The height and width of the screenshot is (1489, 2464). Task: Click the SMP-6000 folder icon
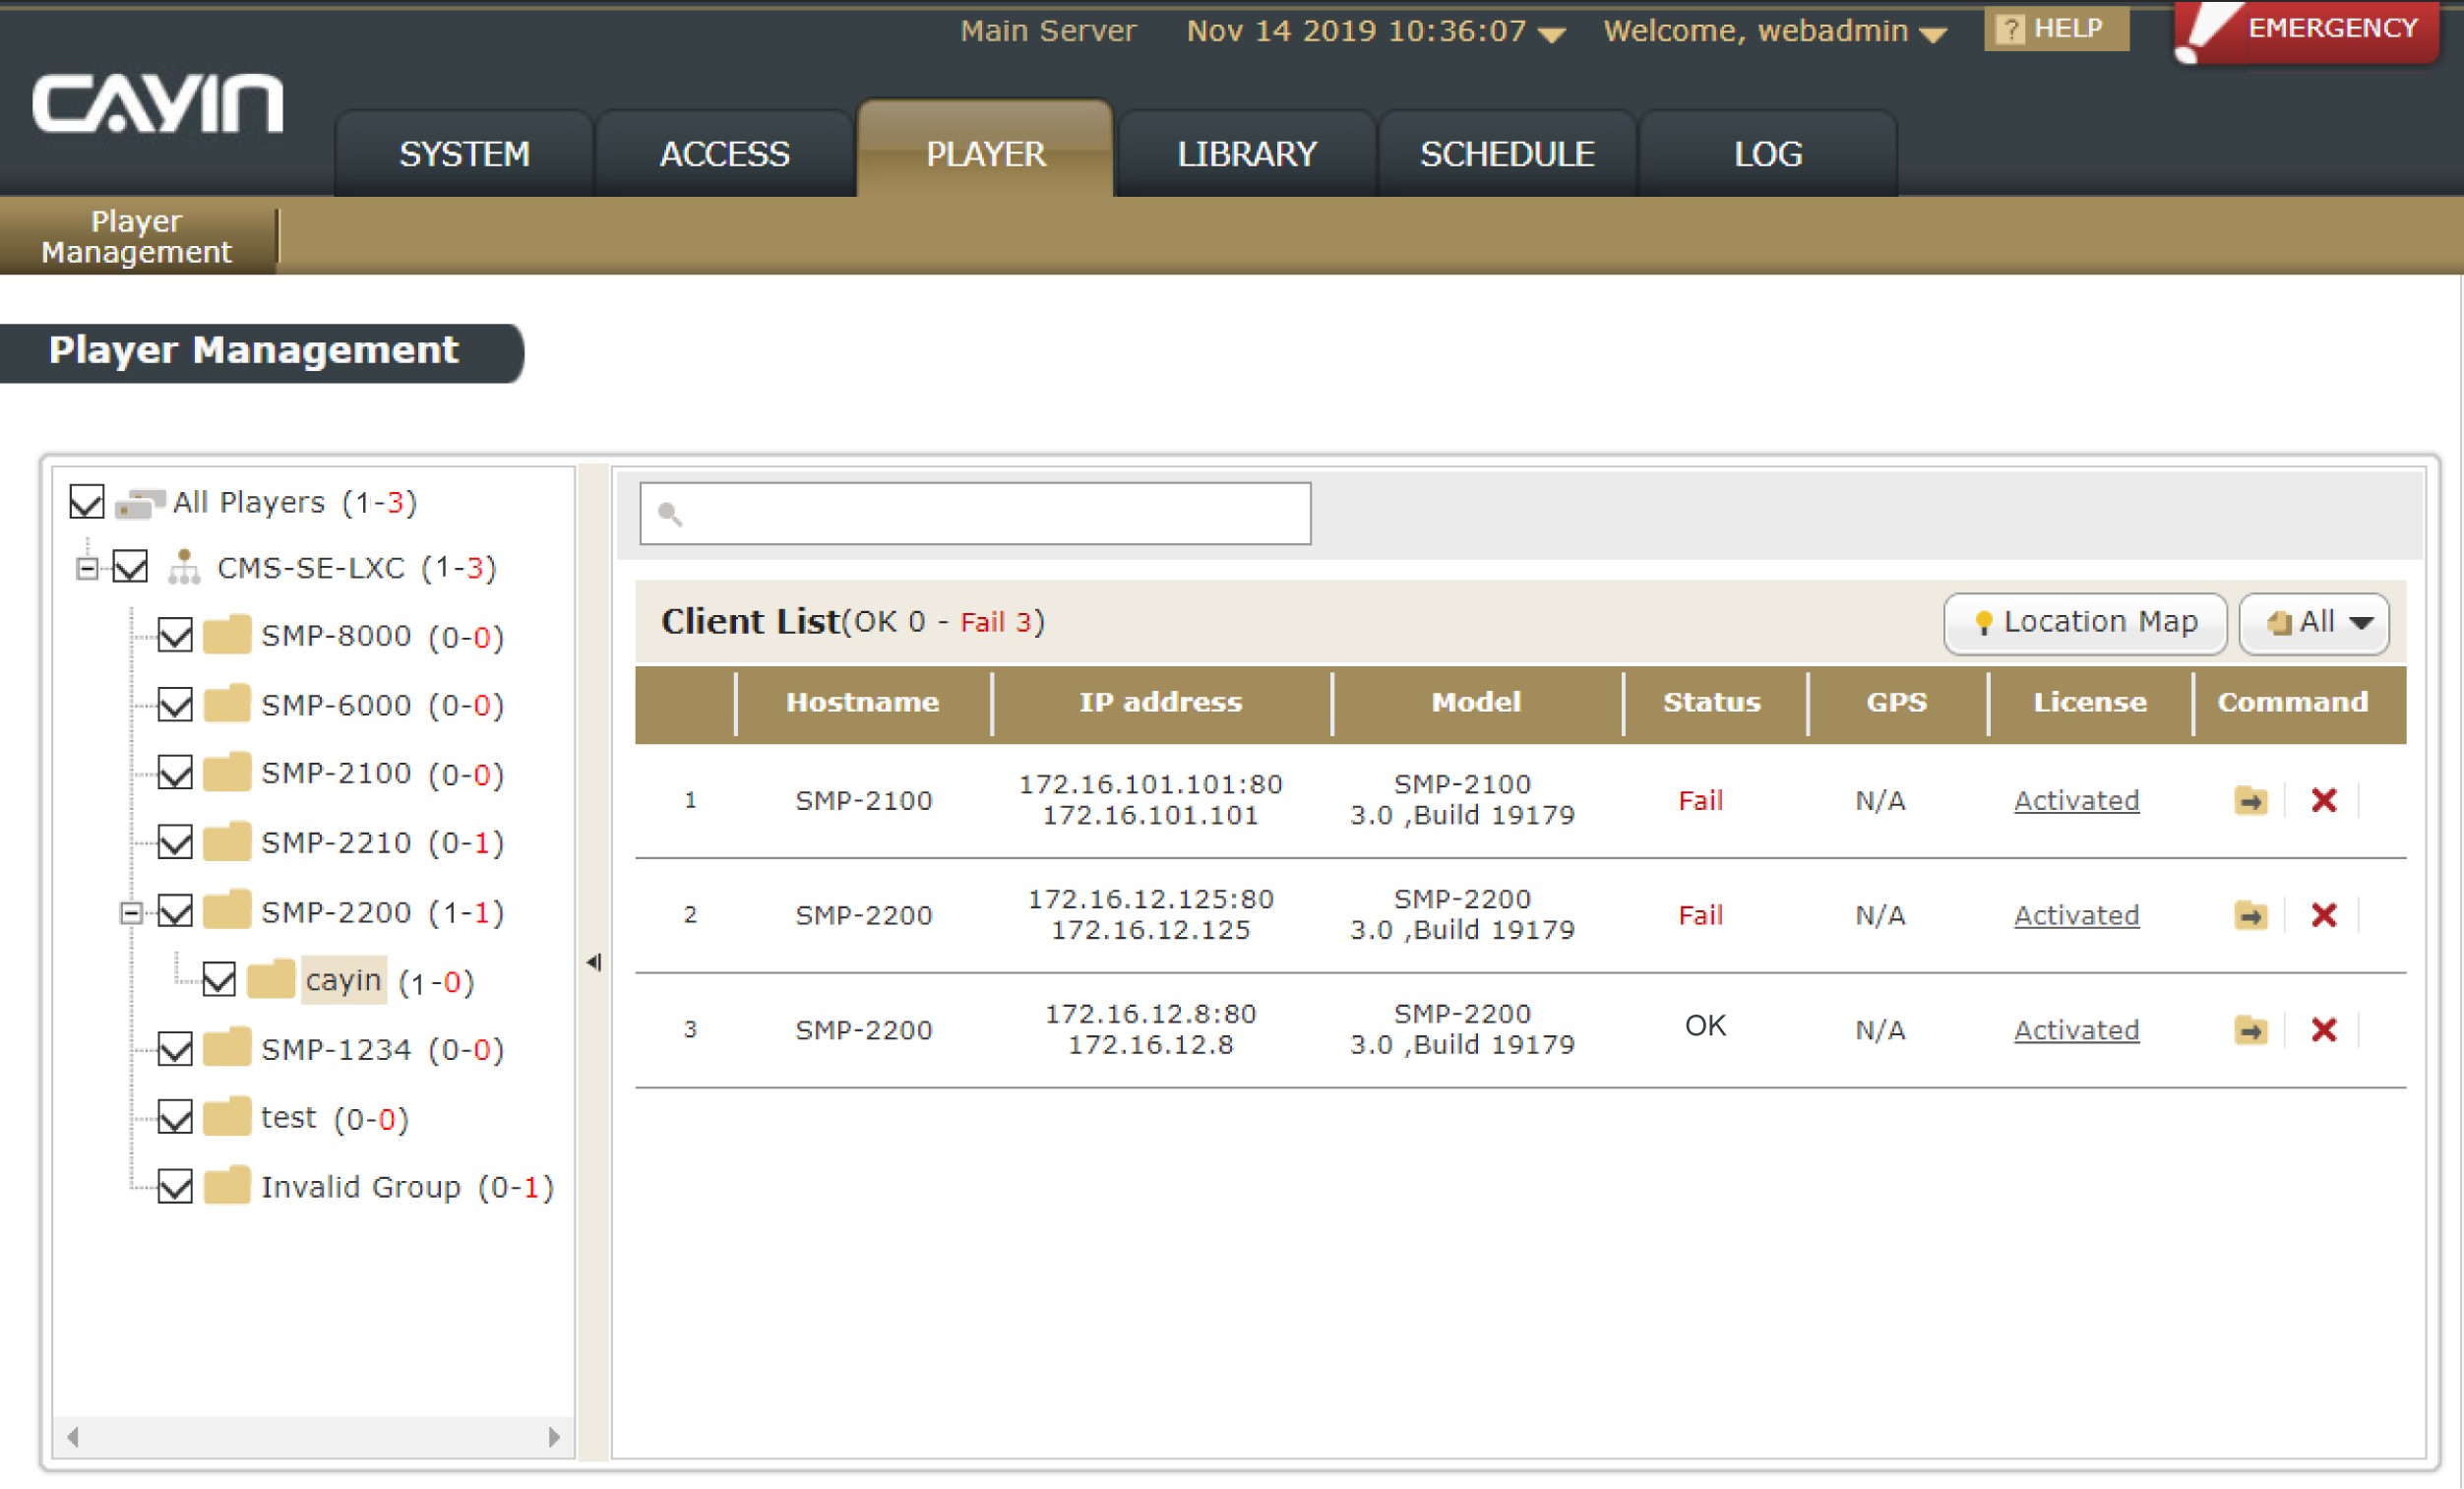(226, 704)
